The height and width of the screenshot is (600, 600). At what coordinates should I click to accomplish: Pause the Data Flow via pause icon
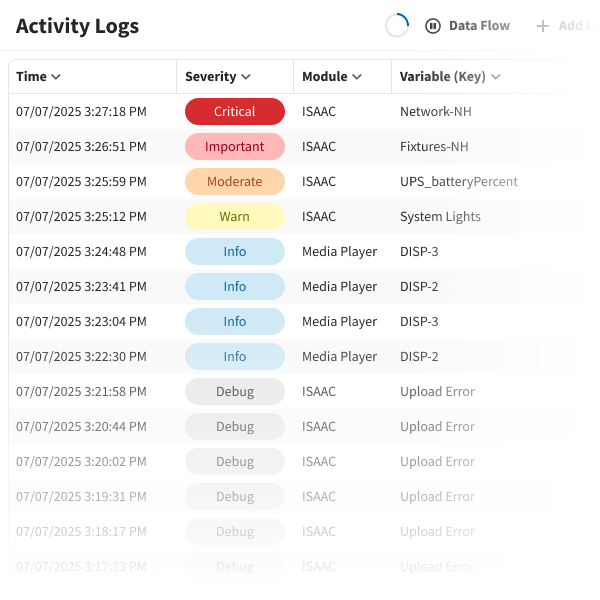(x=433, y=26)
